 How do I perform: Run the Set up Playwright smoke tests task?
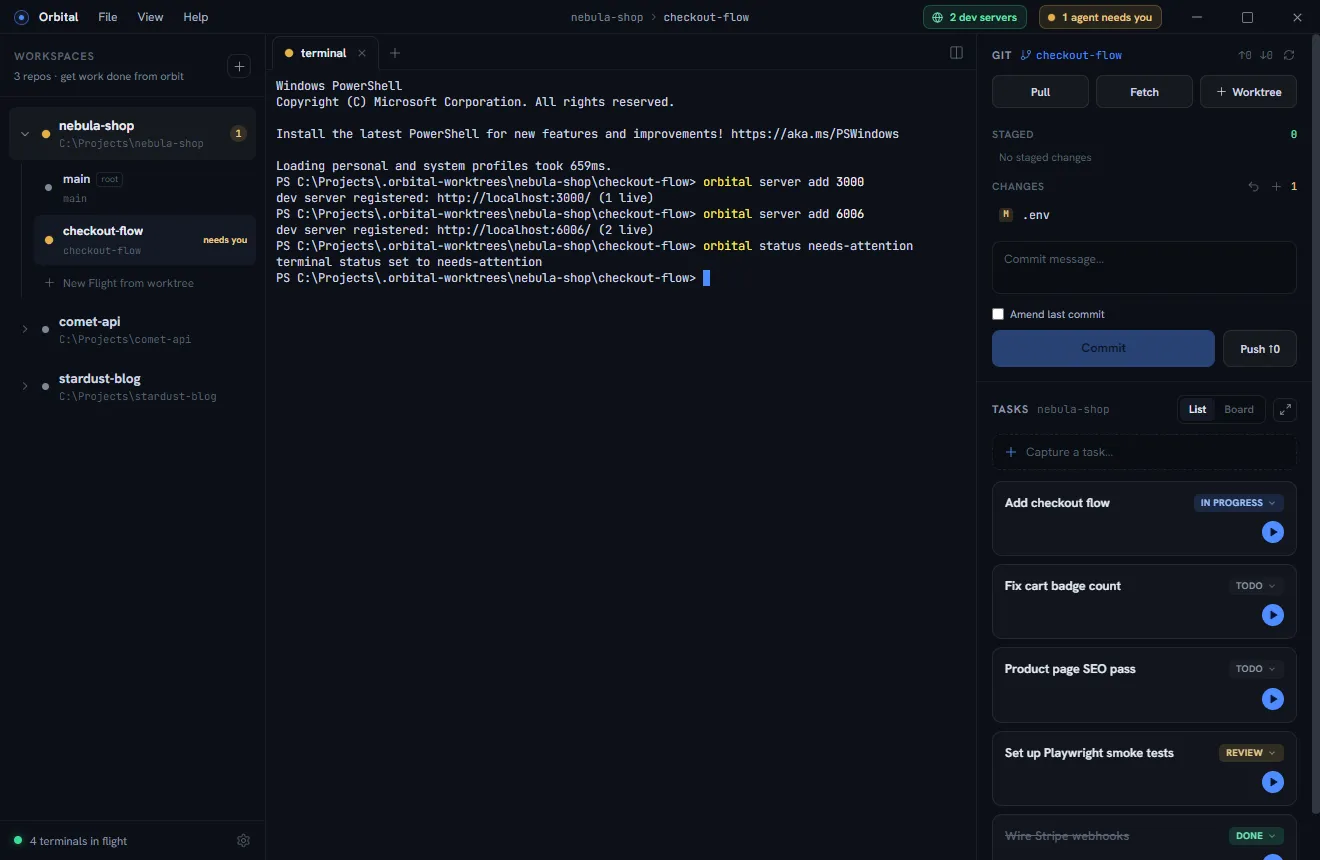tap(1272, 782)
